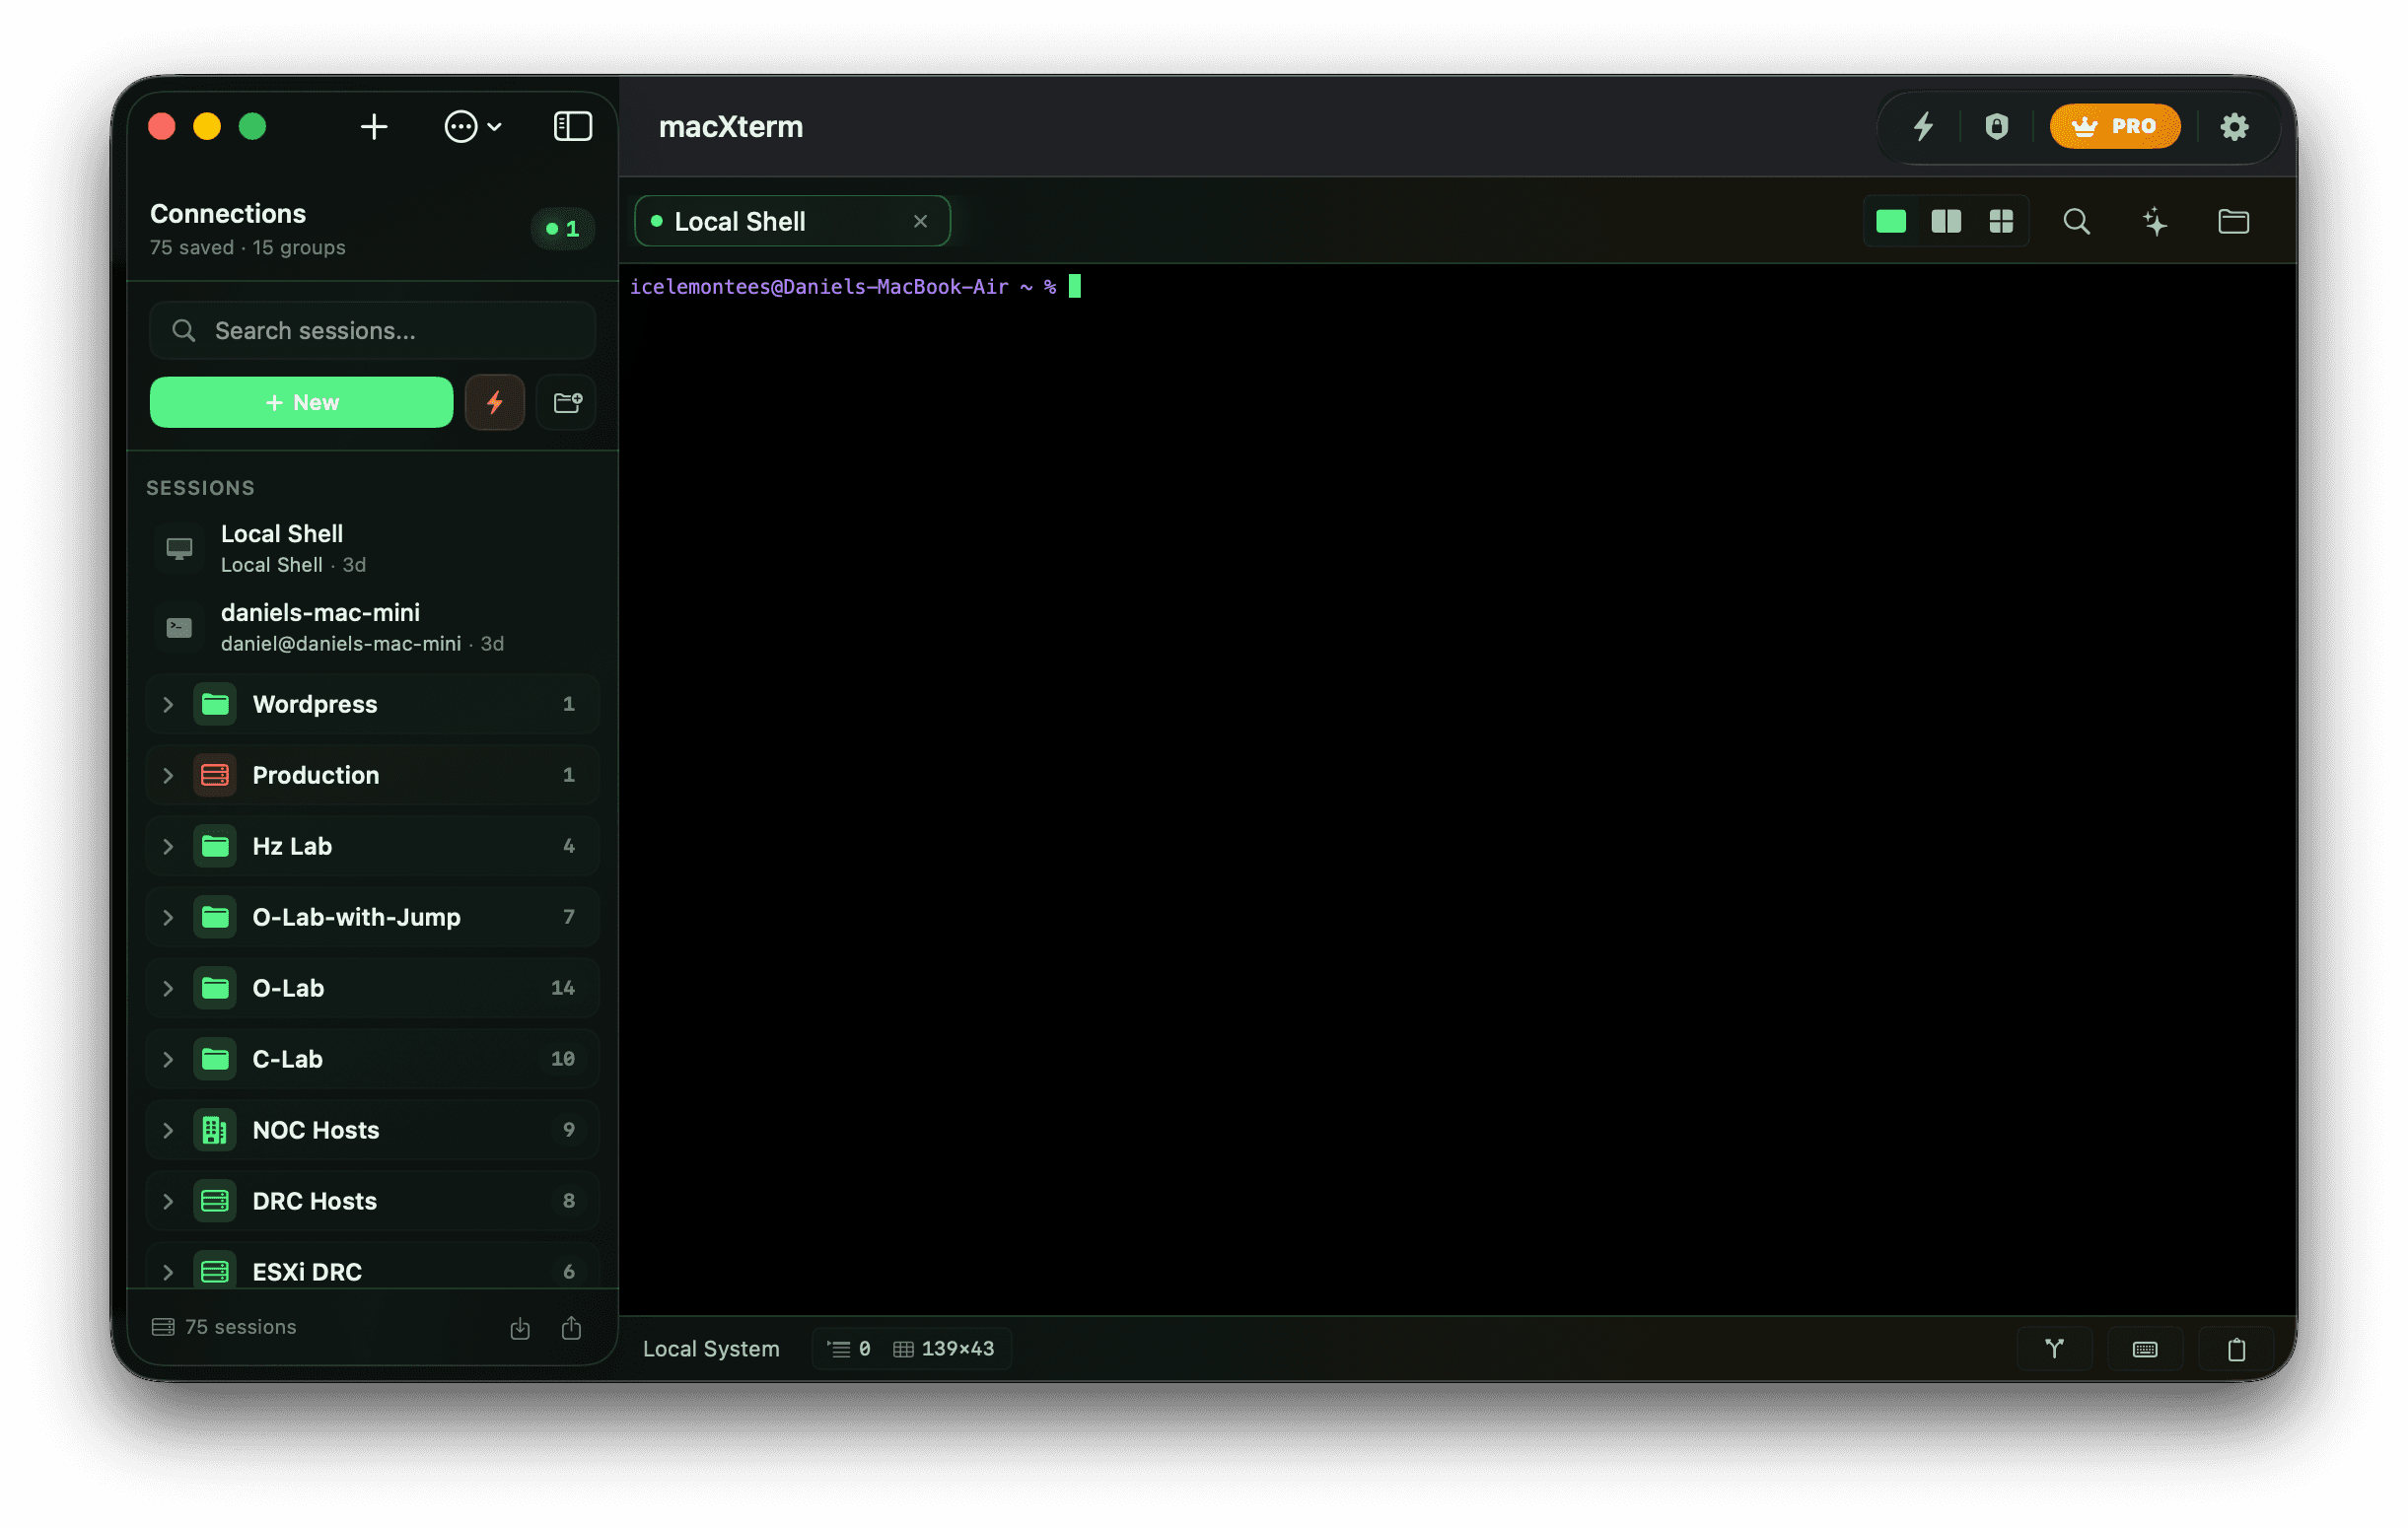Click the NOC Hosts group name
The height and width of the screenshot is (1528, 2408).
pos(316,1131)
